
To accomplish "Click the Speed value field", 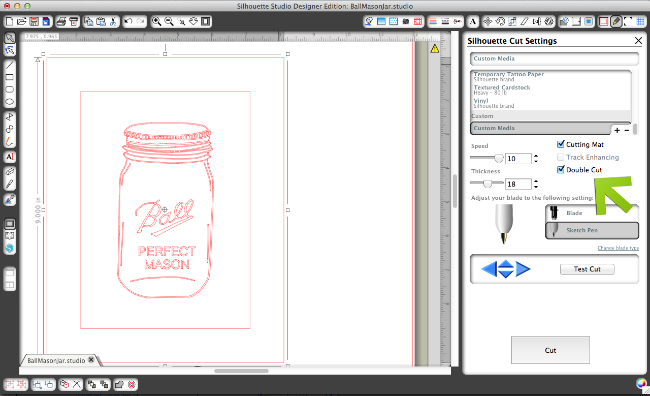I will [x=518, y=158].
